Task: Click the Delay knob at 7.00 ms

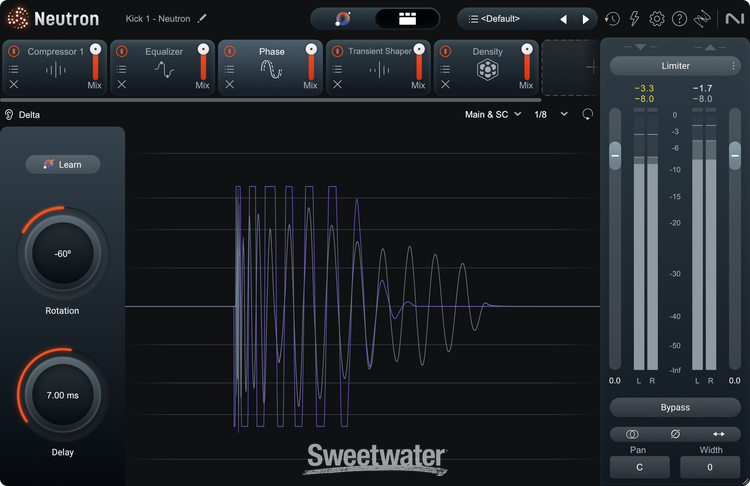Action: click(x=63, y=395)
